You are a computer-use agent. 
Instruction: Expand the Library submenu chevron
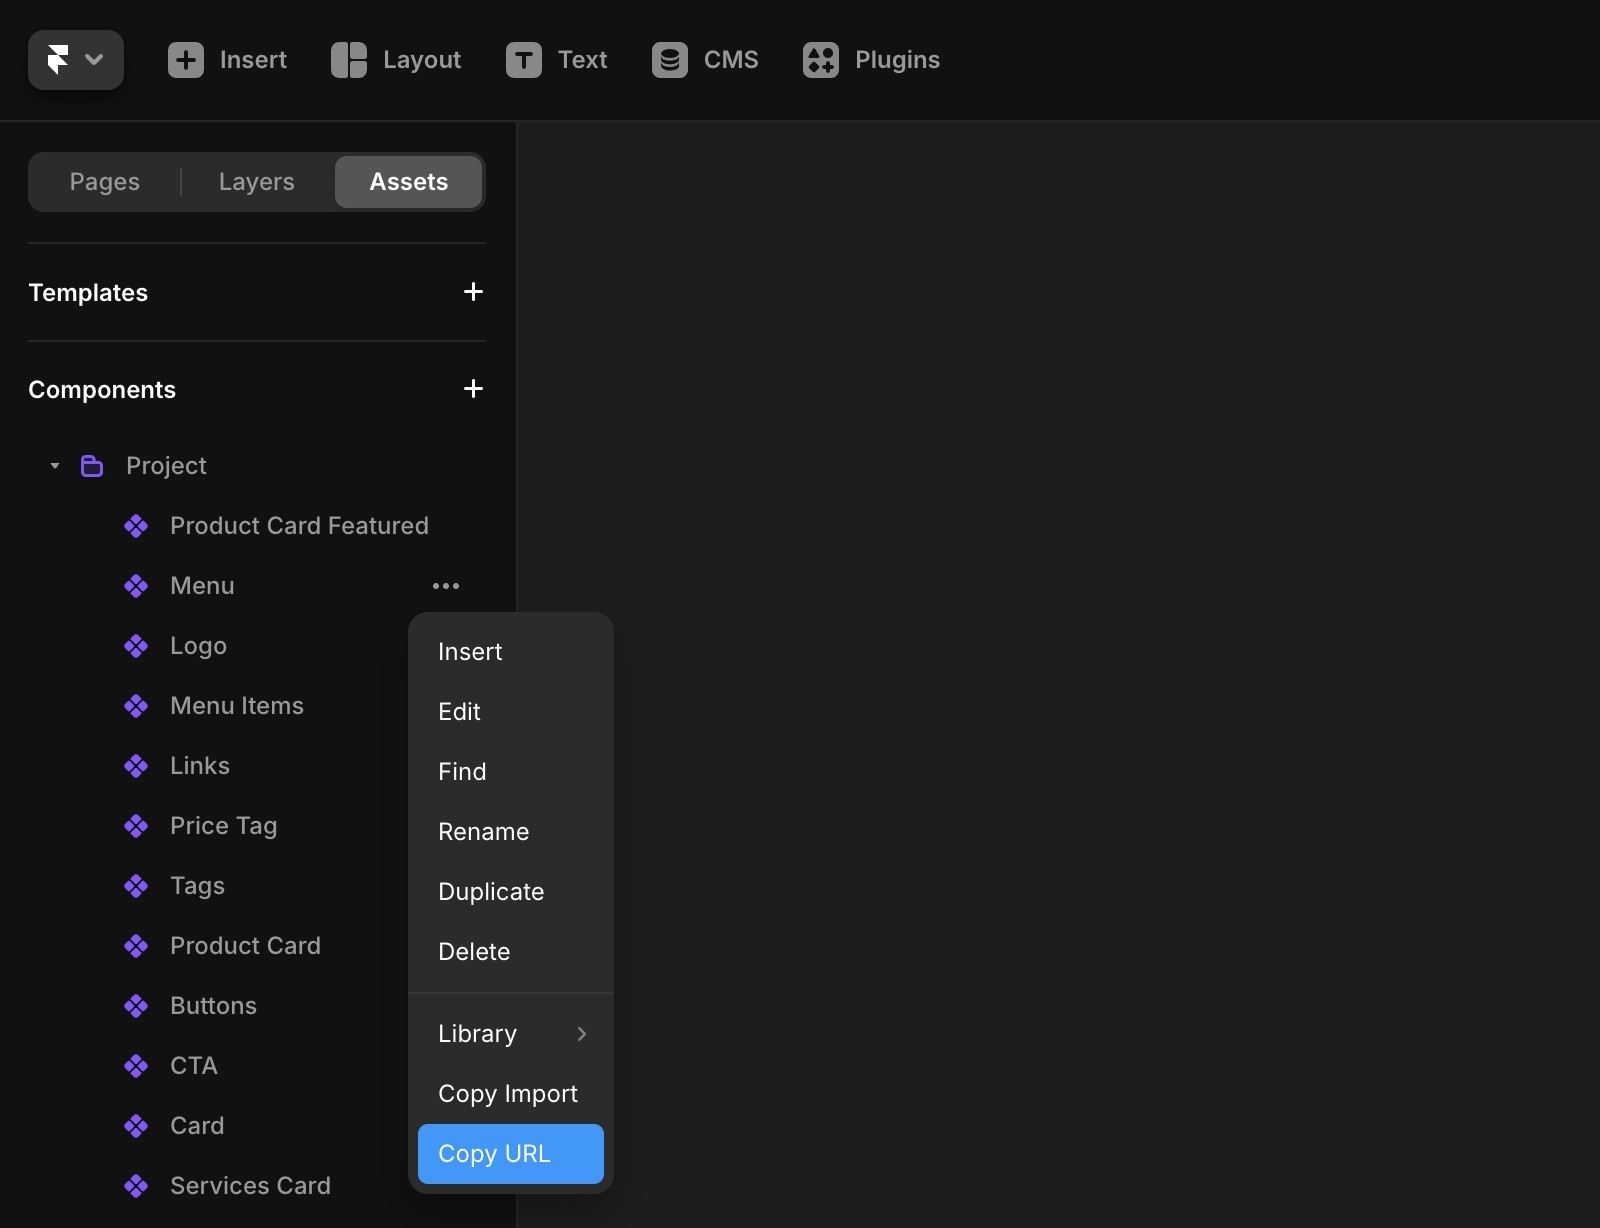pos(582,1034)
